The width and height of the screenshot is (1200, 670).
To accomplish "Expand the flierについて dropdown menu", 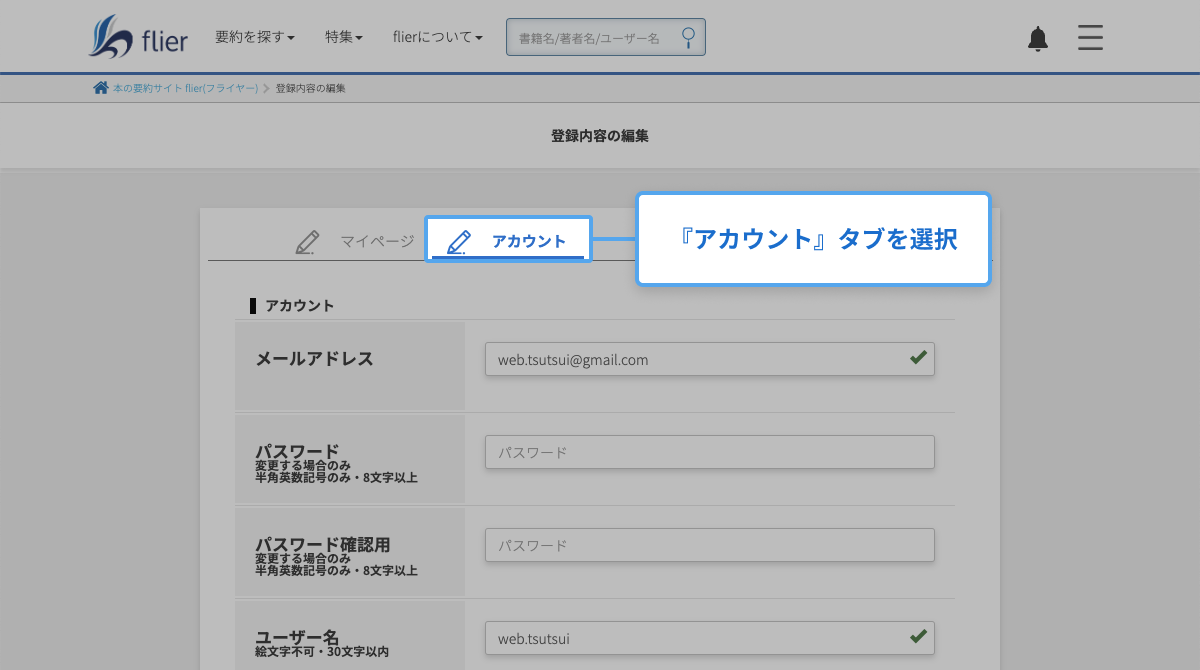I will pos(438,38).
